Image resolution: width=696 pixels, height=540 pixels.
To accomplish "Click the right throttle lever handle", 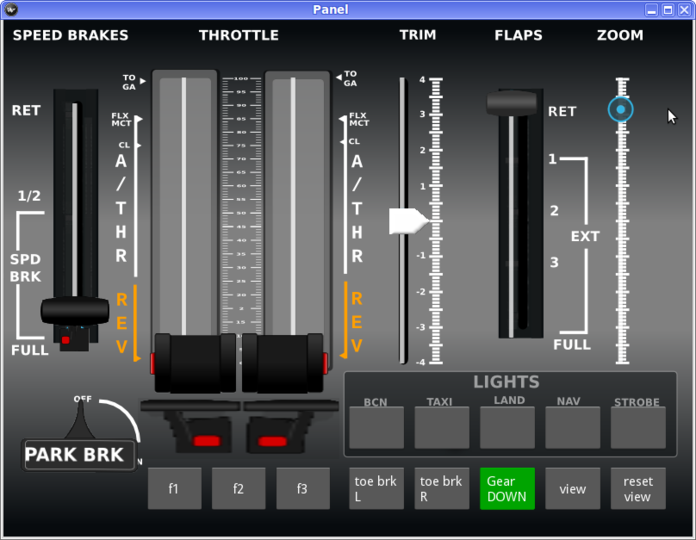I will (283, 361).
